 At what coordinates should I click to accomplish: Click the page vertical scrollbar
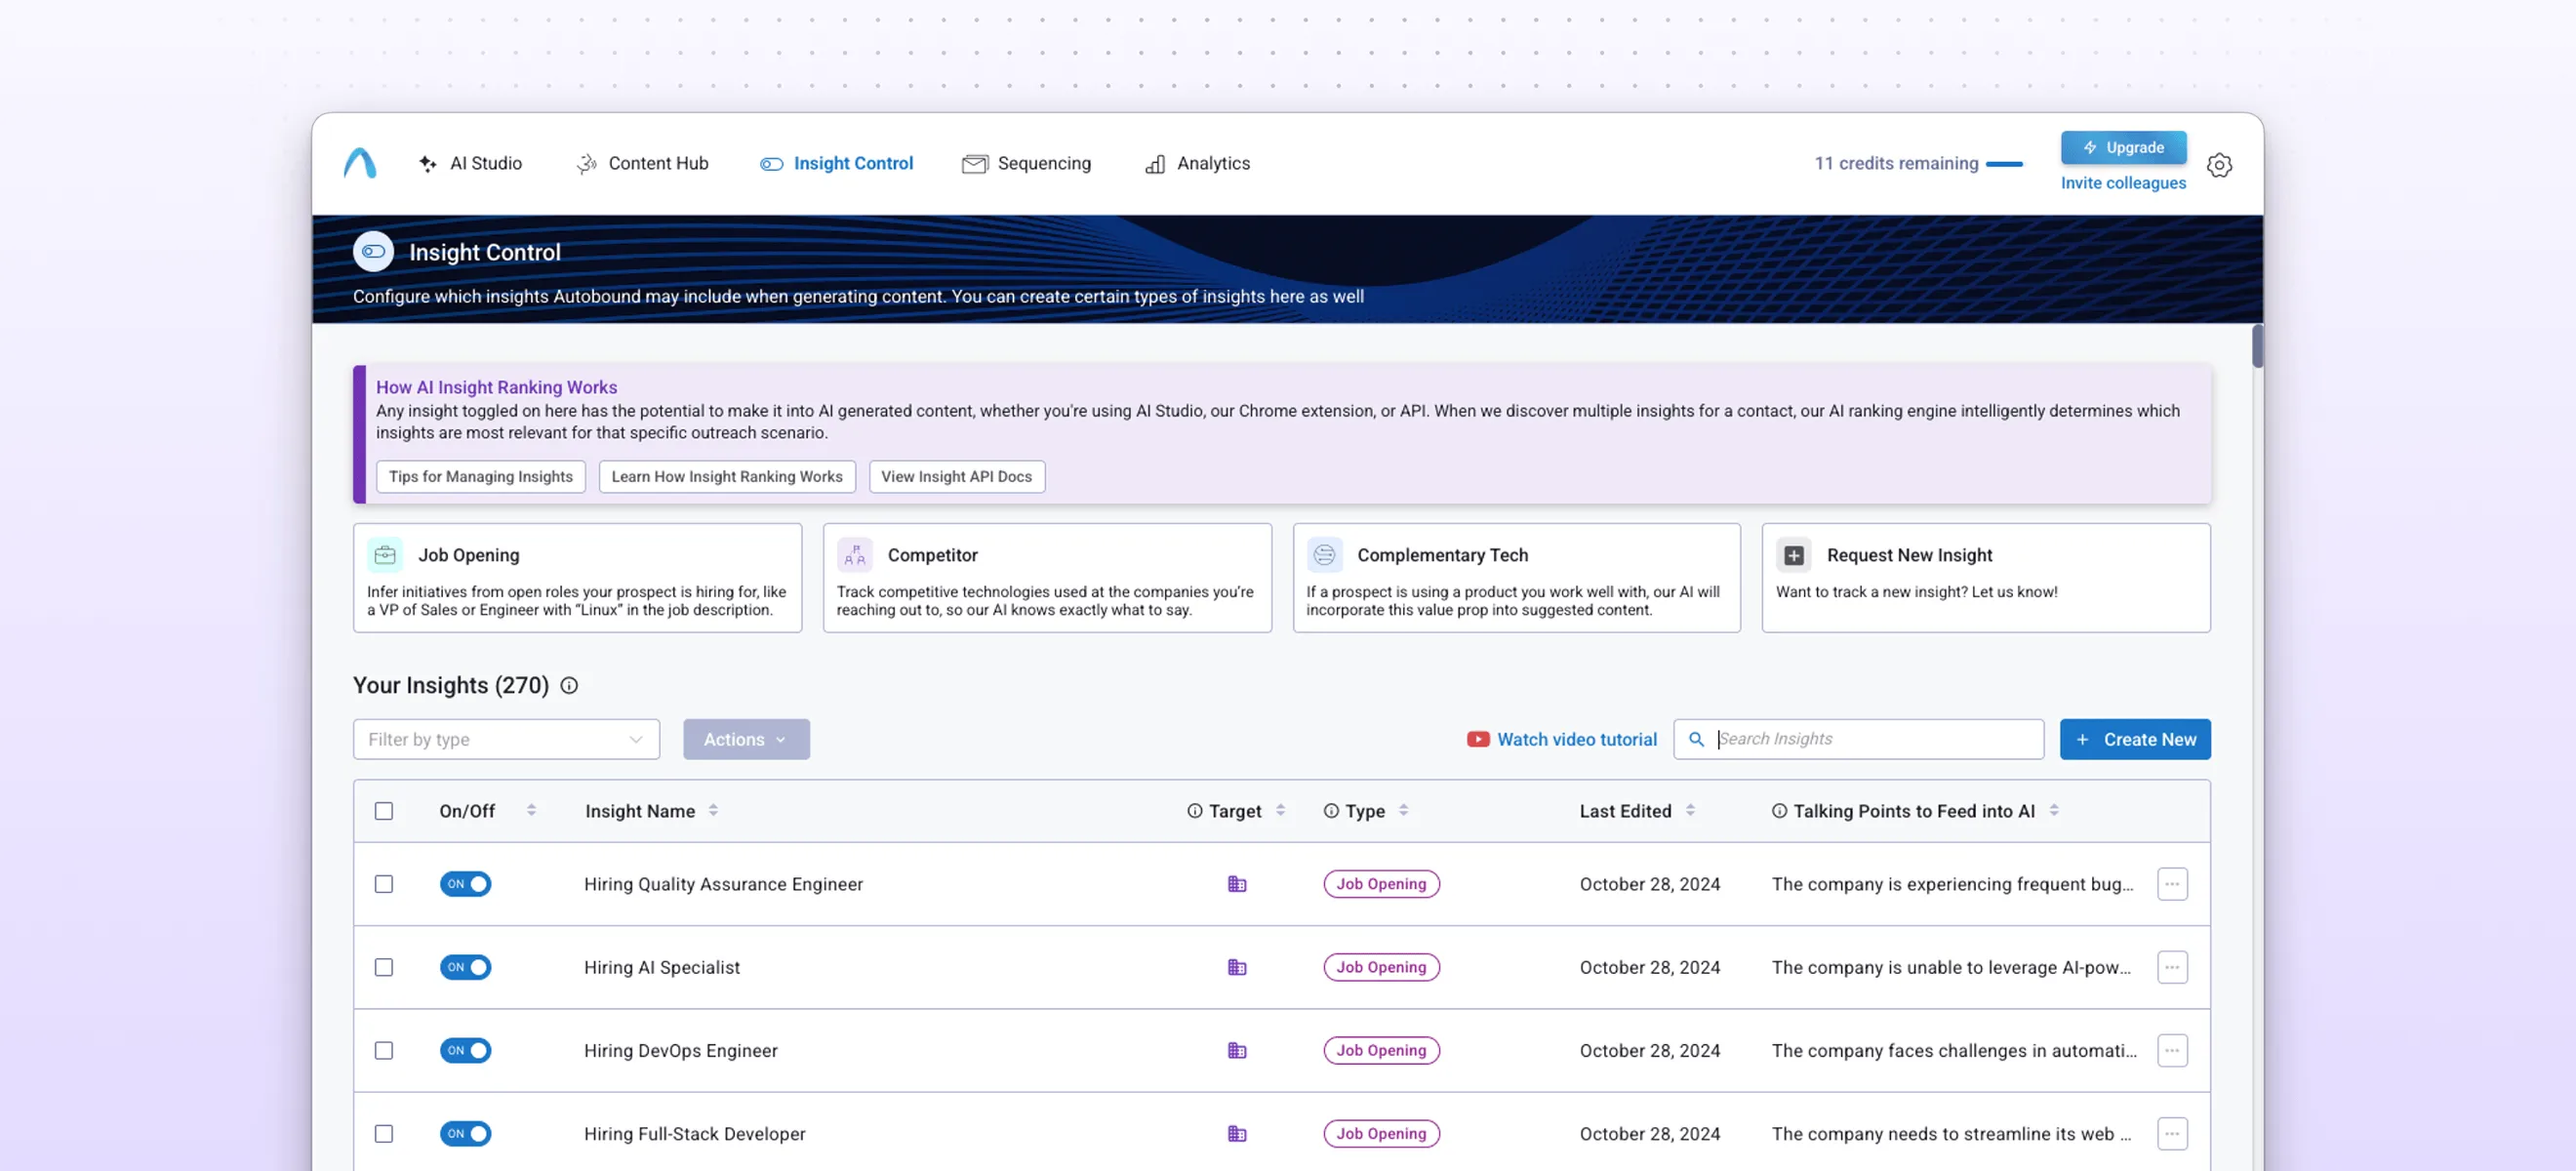[x=2257, y=346]
